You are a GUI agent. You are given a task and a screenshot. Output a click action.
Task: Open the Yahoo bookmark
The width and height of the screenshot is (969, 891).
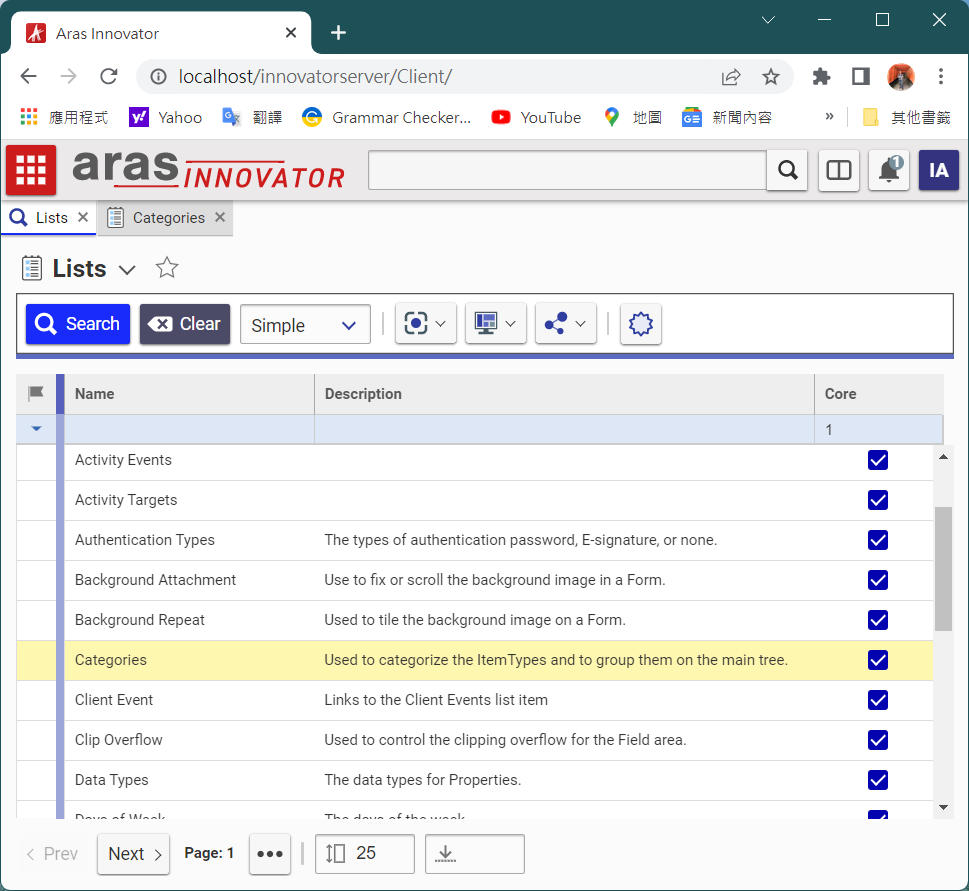click(x=165, y=117)
